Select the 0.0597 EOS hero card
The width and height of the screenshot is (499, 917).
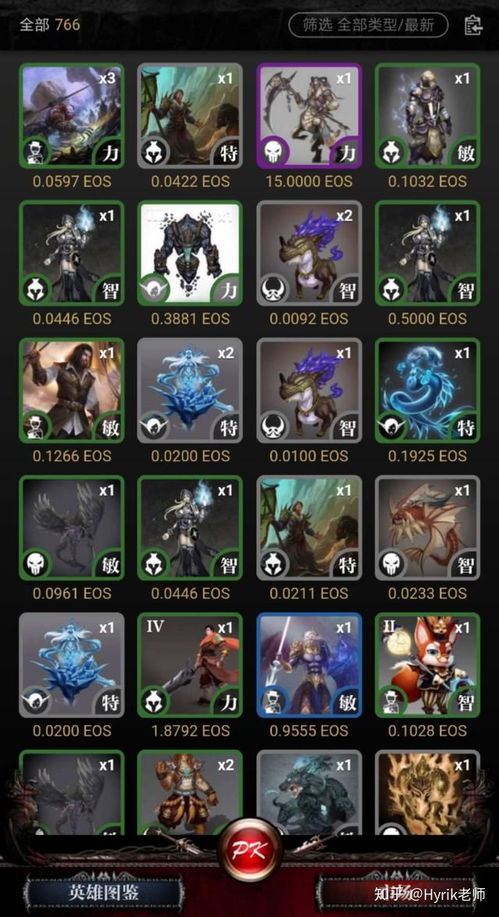(72, 116)
